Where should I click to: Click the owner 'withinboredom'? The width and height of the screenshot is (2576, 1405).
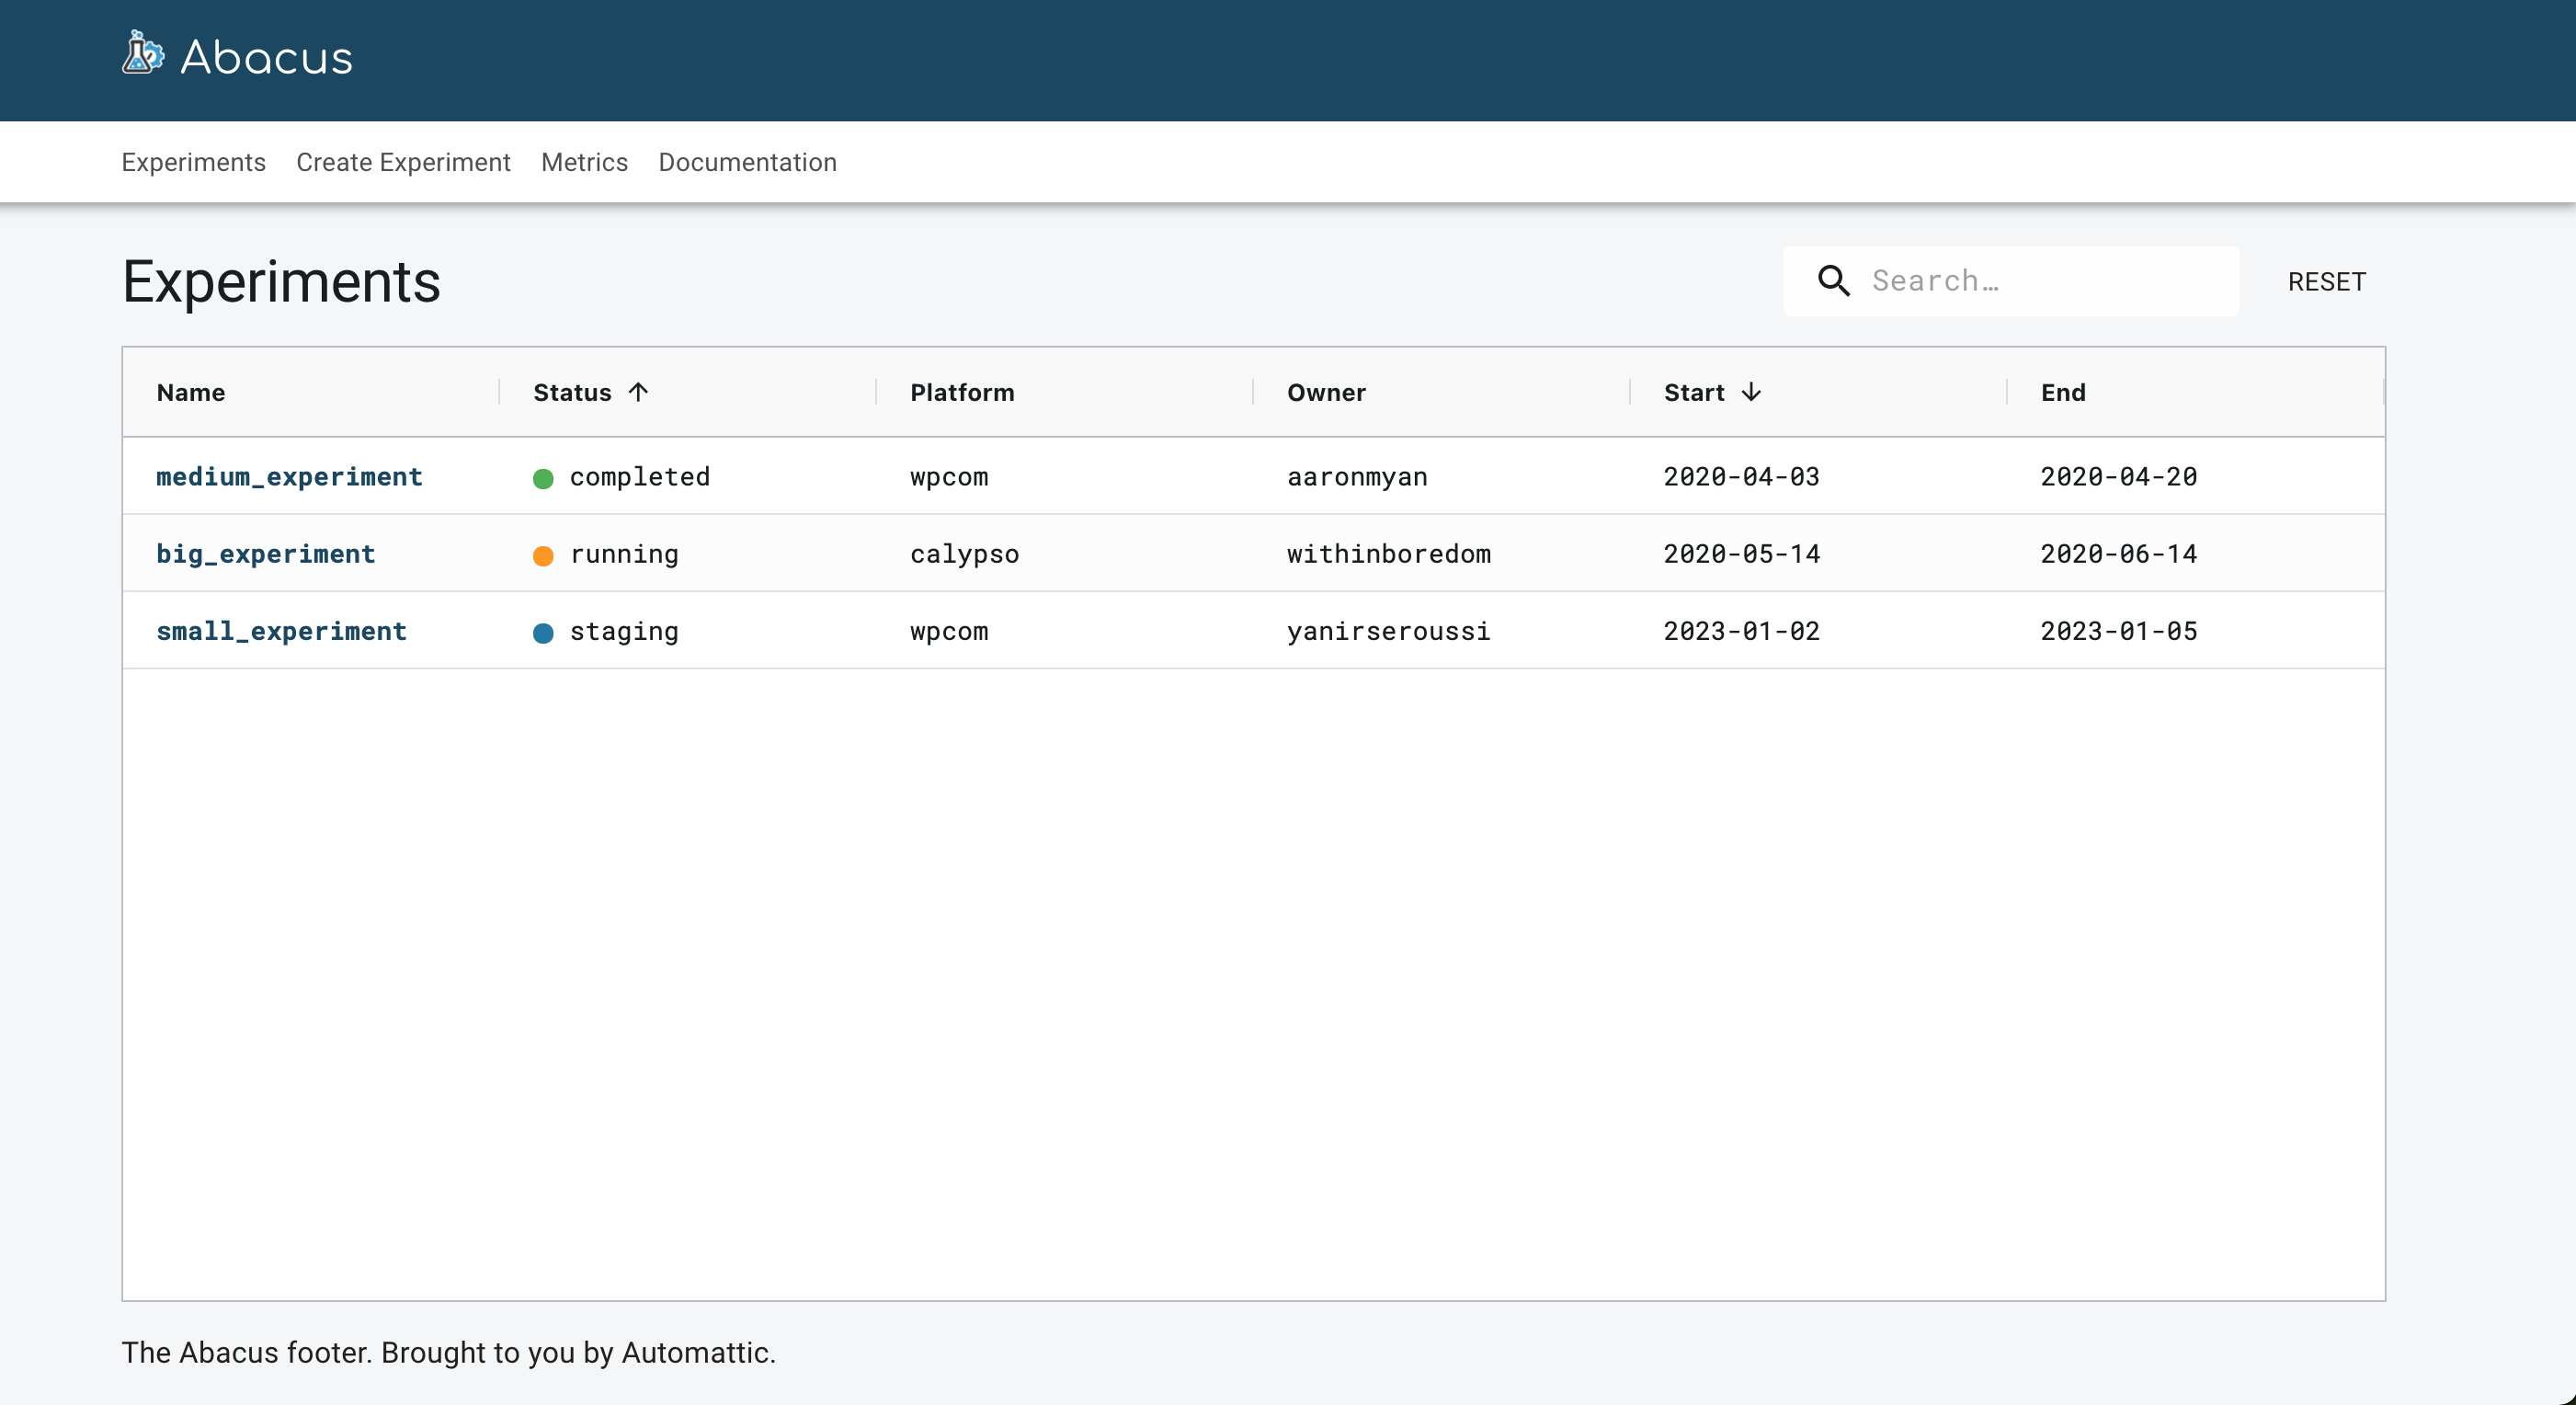[1389, 554]
